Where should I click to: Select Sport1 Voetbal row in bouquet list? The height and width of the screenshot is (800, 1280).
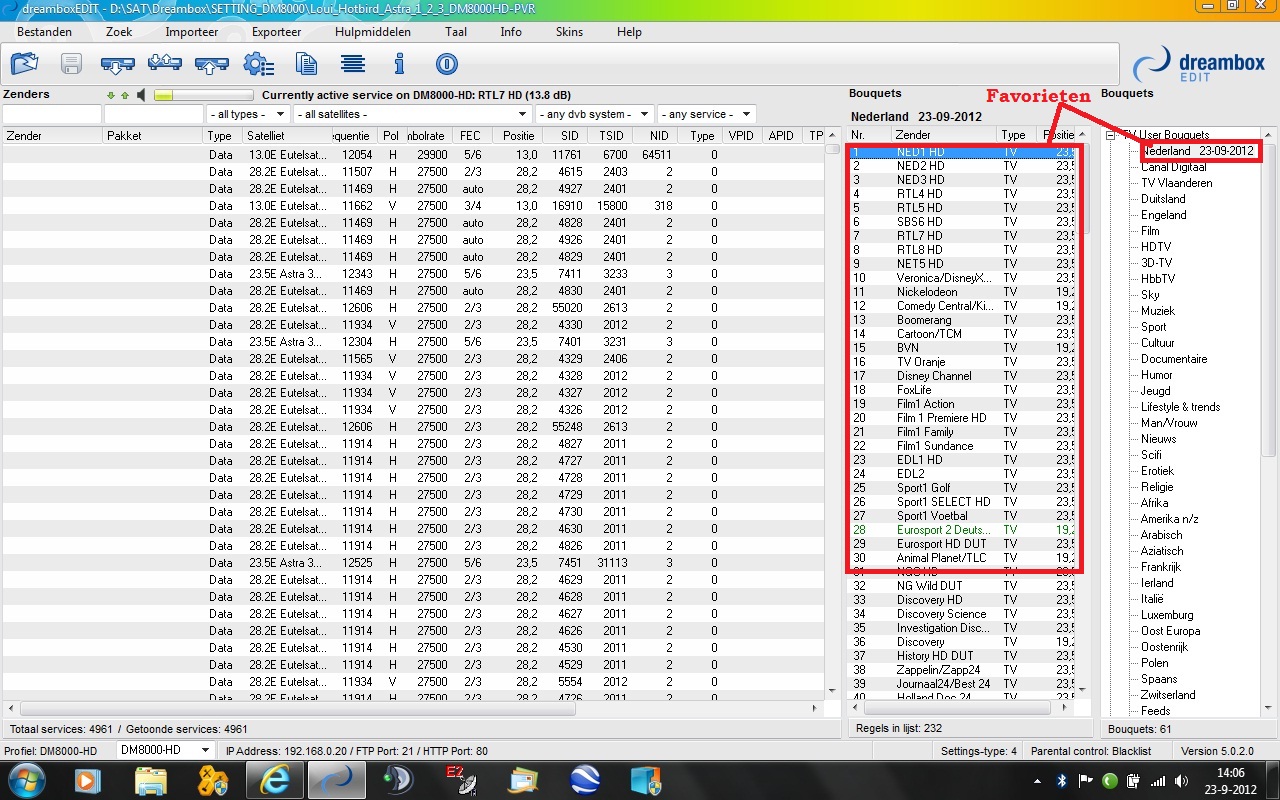[x=964, y=516]
